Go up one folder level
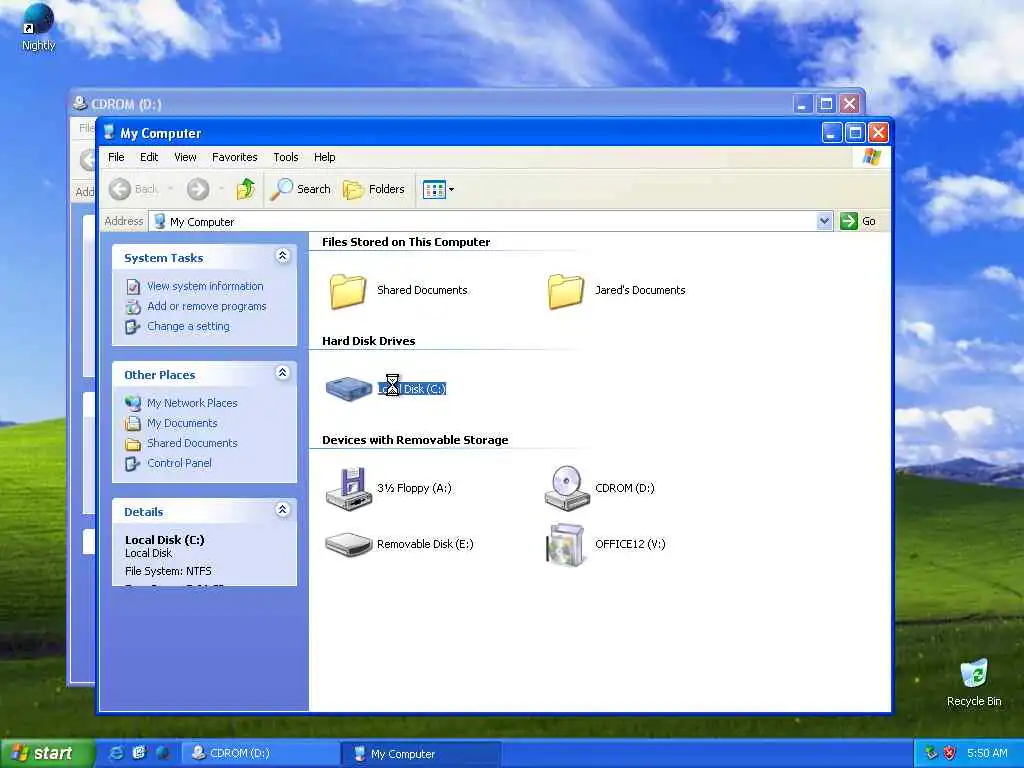 pyautogui.click(x=246, y=189)
